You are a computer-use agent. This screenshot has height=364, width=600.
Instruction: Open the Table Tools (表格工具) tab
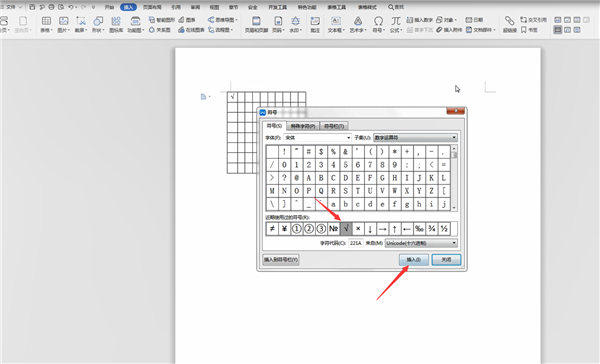[x=337, y=7]
